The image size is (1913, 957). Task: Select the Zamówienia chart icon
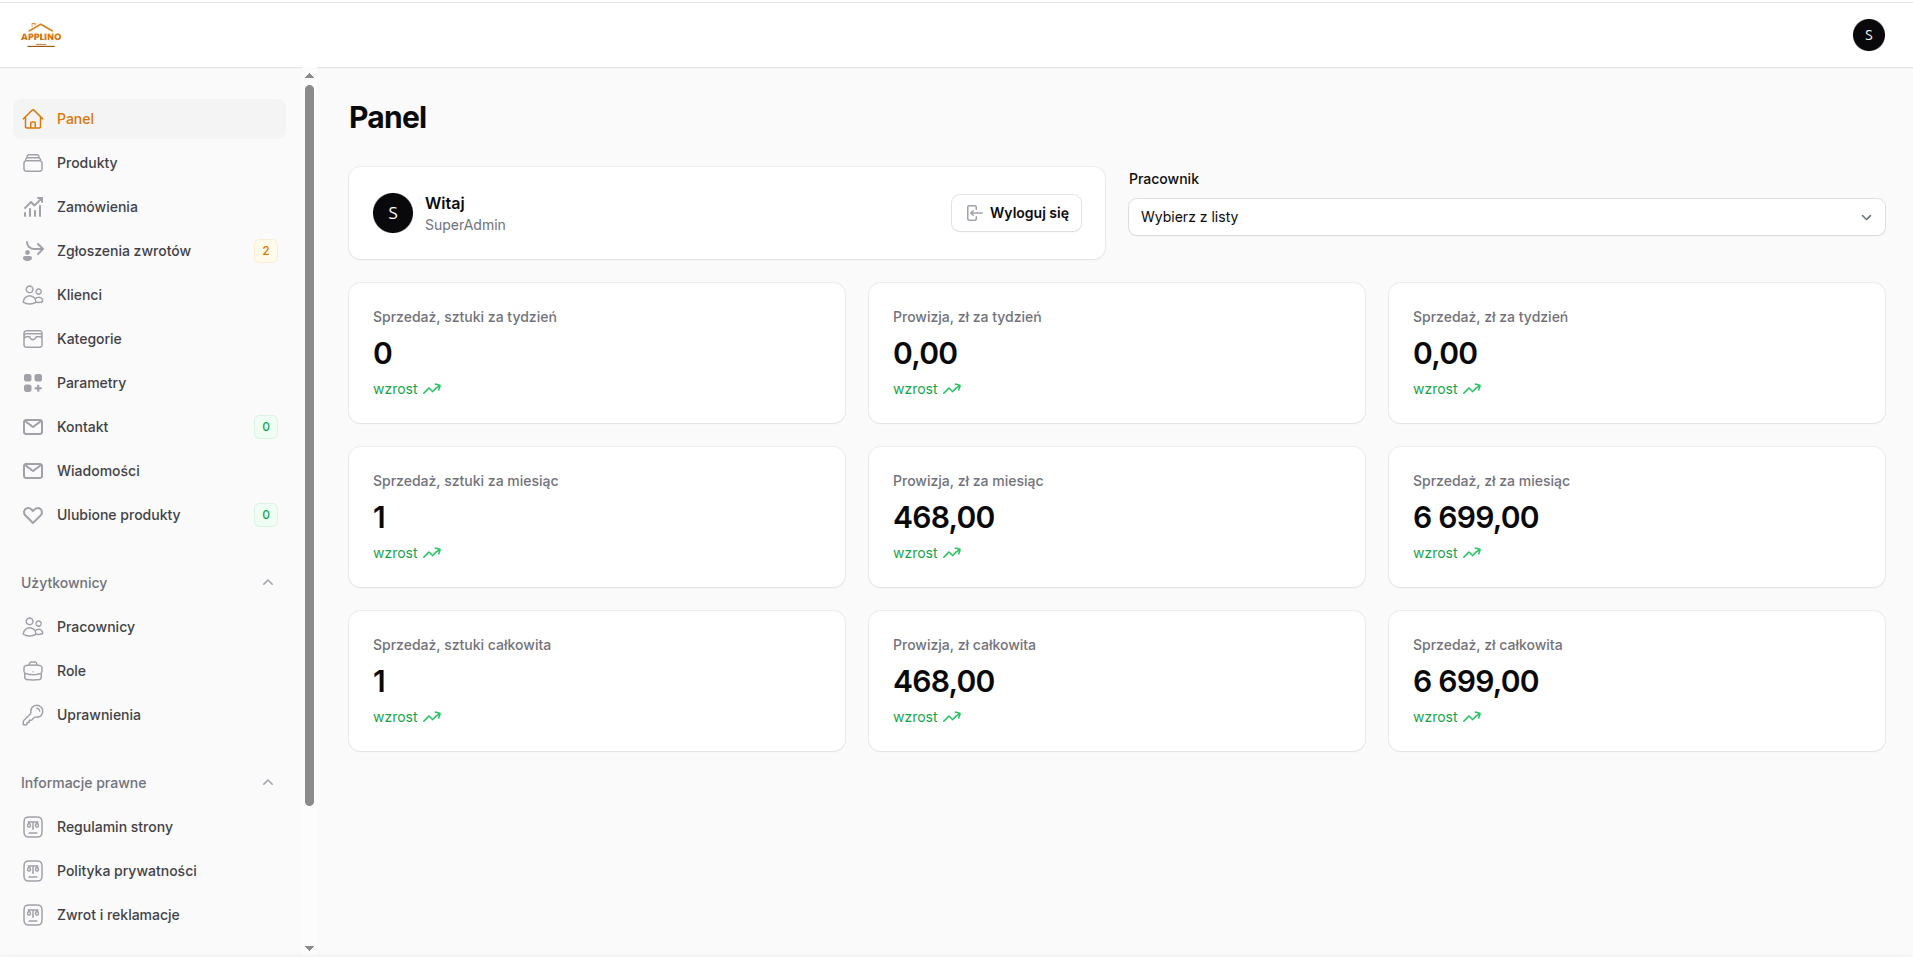(x=33, y=207)
